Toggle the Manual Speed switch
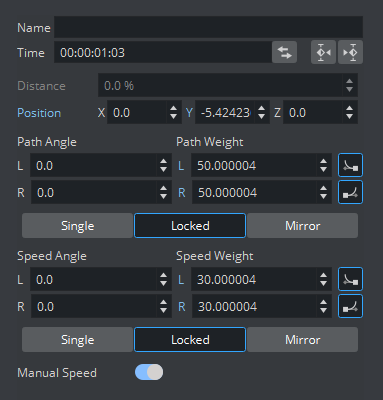The height and width of the screenshot is (400, 383). click(149, 372)
